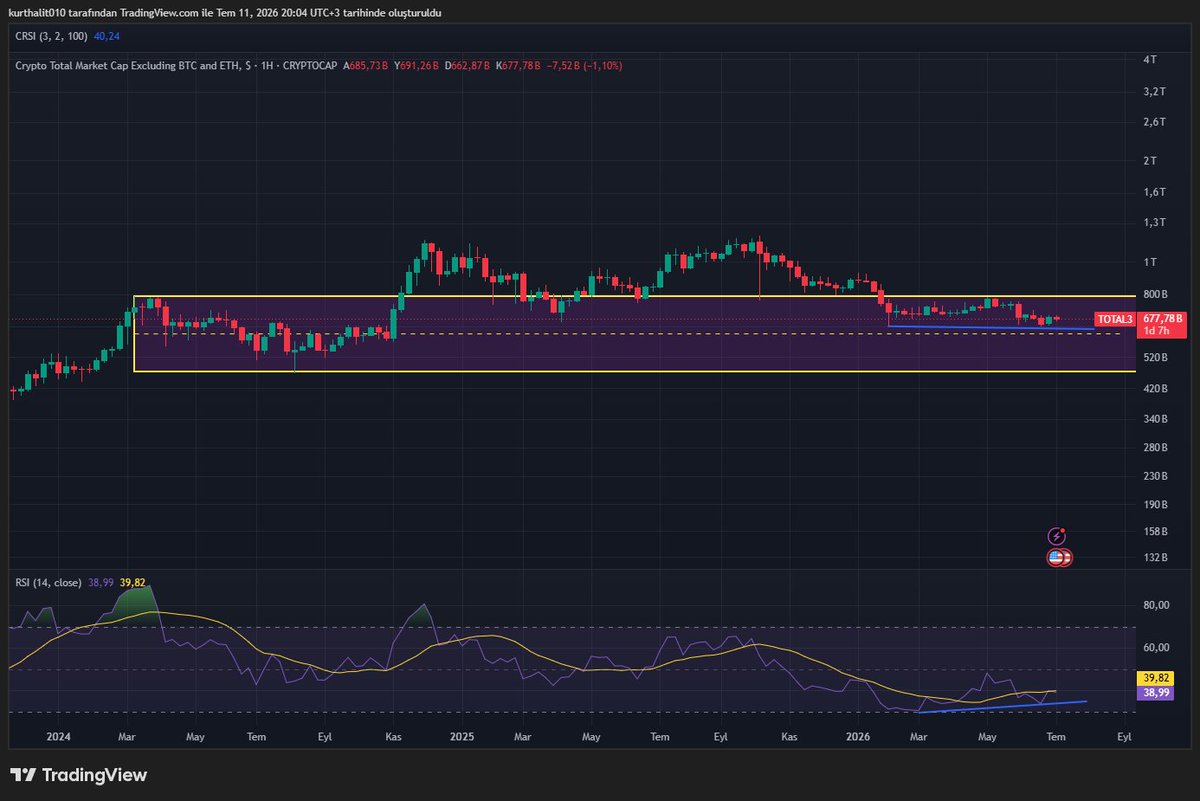Image resolution: width=1200 pixels, height=801 pixels.
Task: Click the open value A685,73 B
Action: [x=366, y=65]
